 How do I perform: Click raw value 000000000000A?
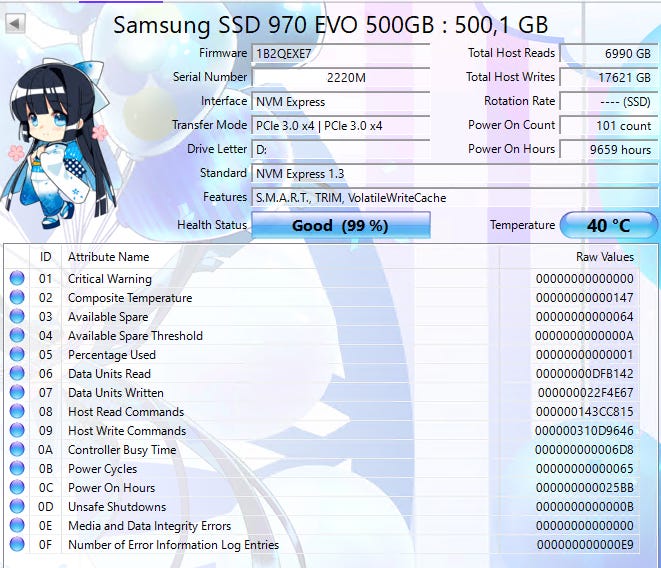(585, 336)
